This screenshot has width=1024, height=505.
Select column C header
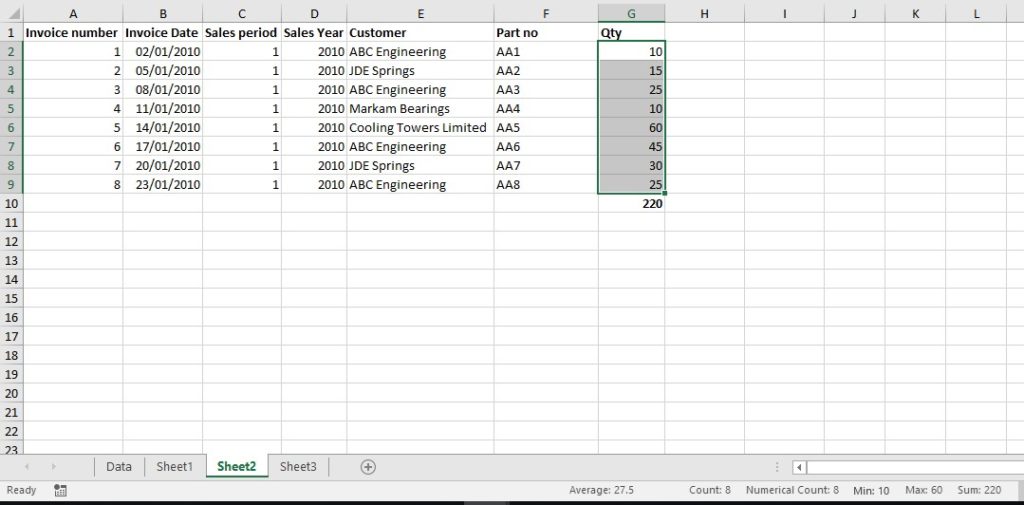pyautogui.click(x=242, y=13)
